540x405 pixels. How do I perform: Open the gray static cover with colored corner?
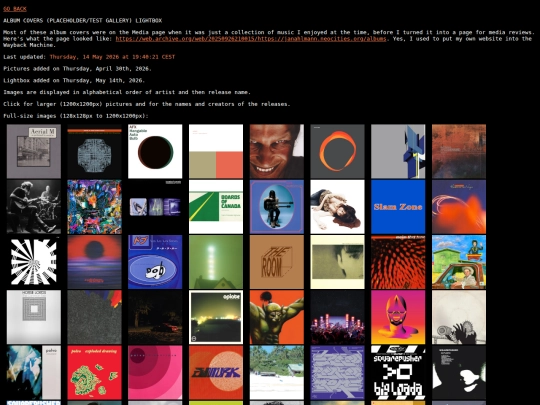click(94, 317)
